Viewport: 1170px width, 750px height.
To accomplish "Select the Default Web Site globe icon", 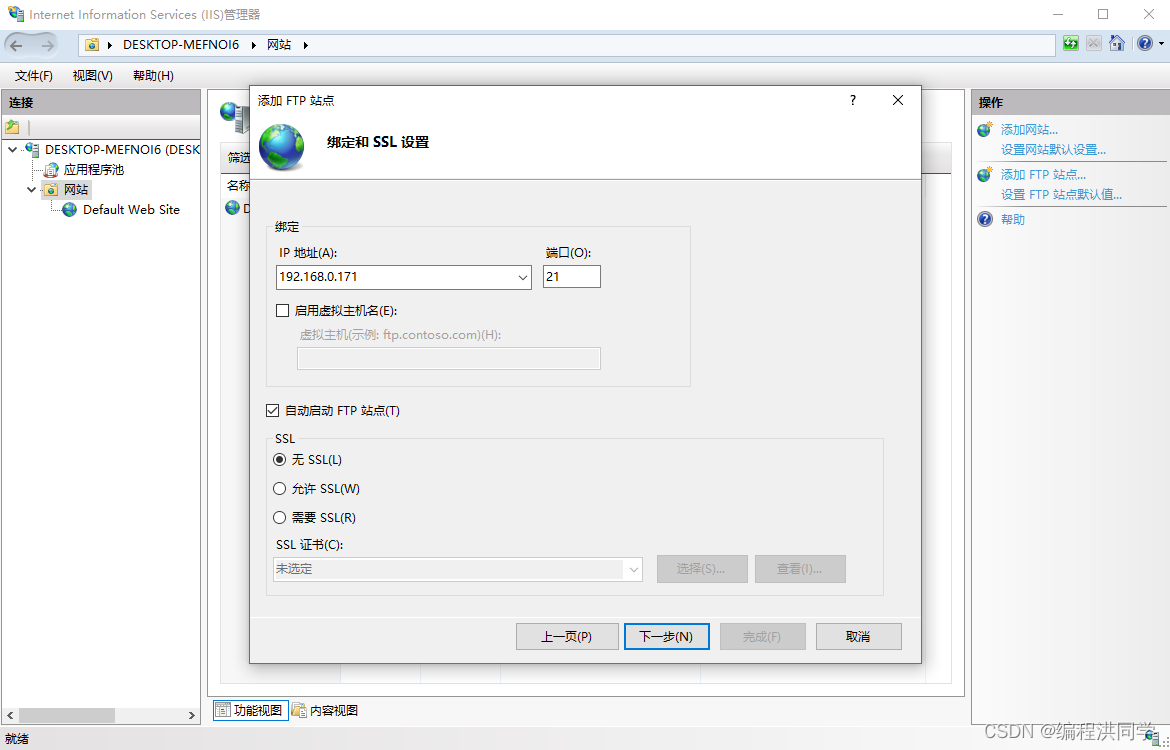I will click(x=69, y=210).
